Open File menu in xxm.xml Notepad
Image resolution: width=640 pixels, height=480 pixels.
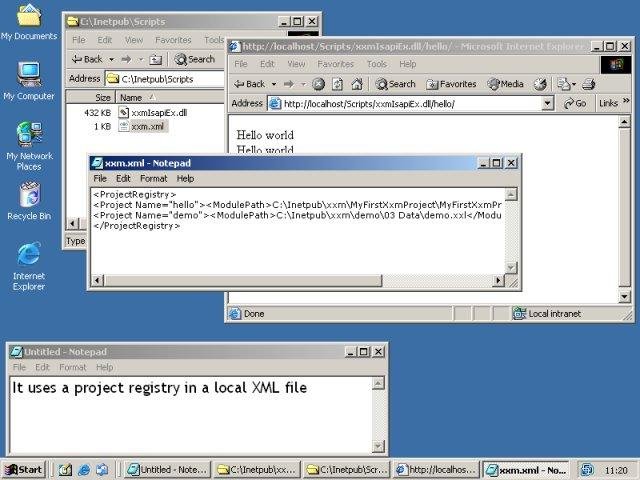pyautogui.click(x=100, y=179)
